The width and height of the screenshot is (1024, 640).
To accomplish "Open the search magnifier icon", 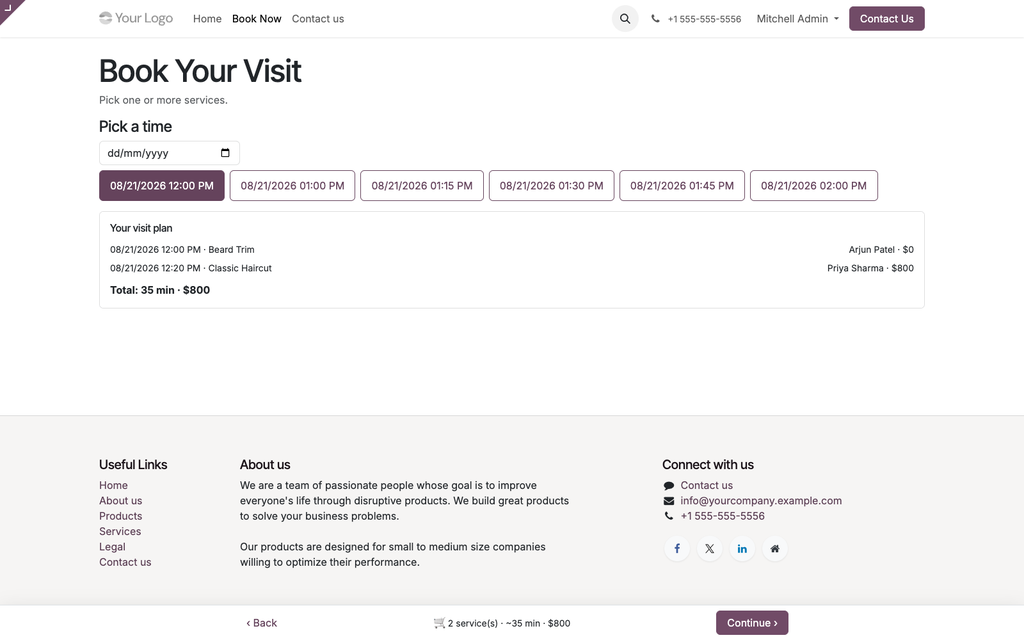I will [624, 19].
